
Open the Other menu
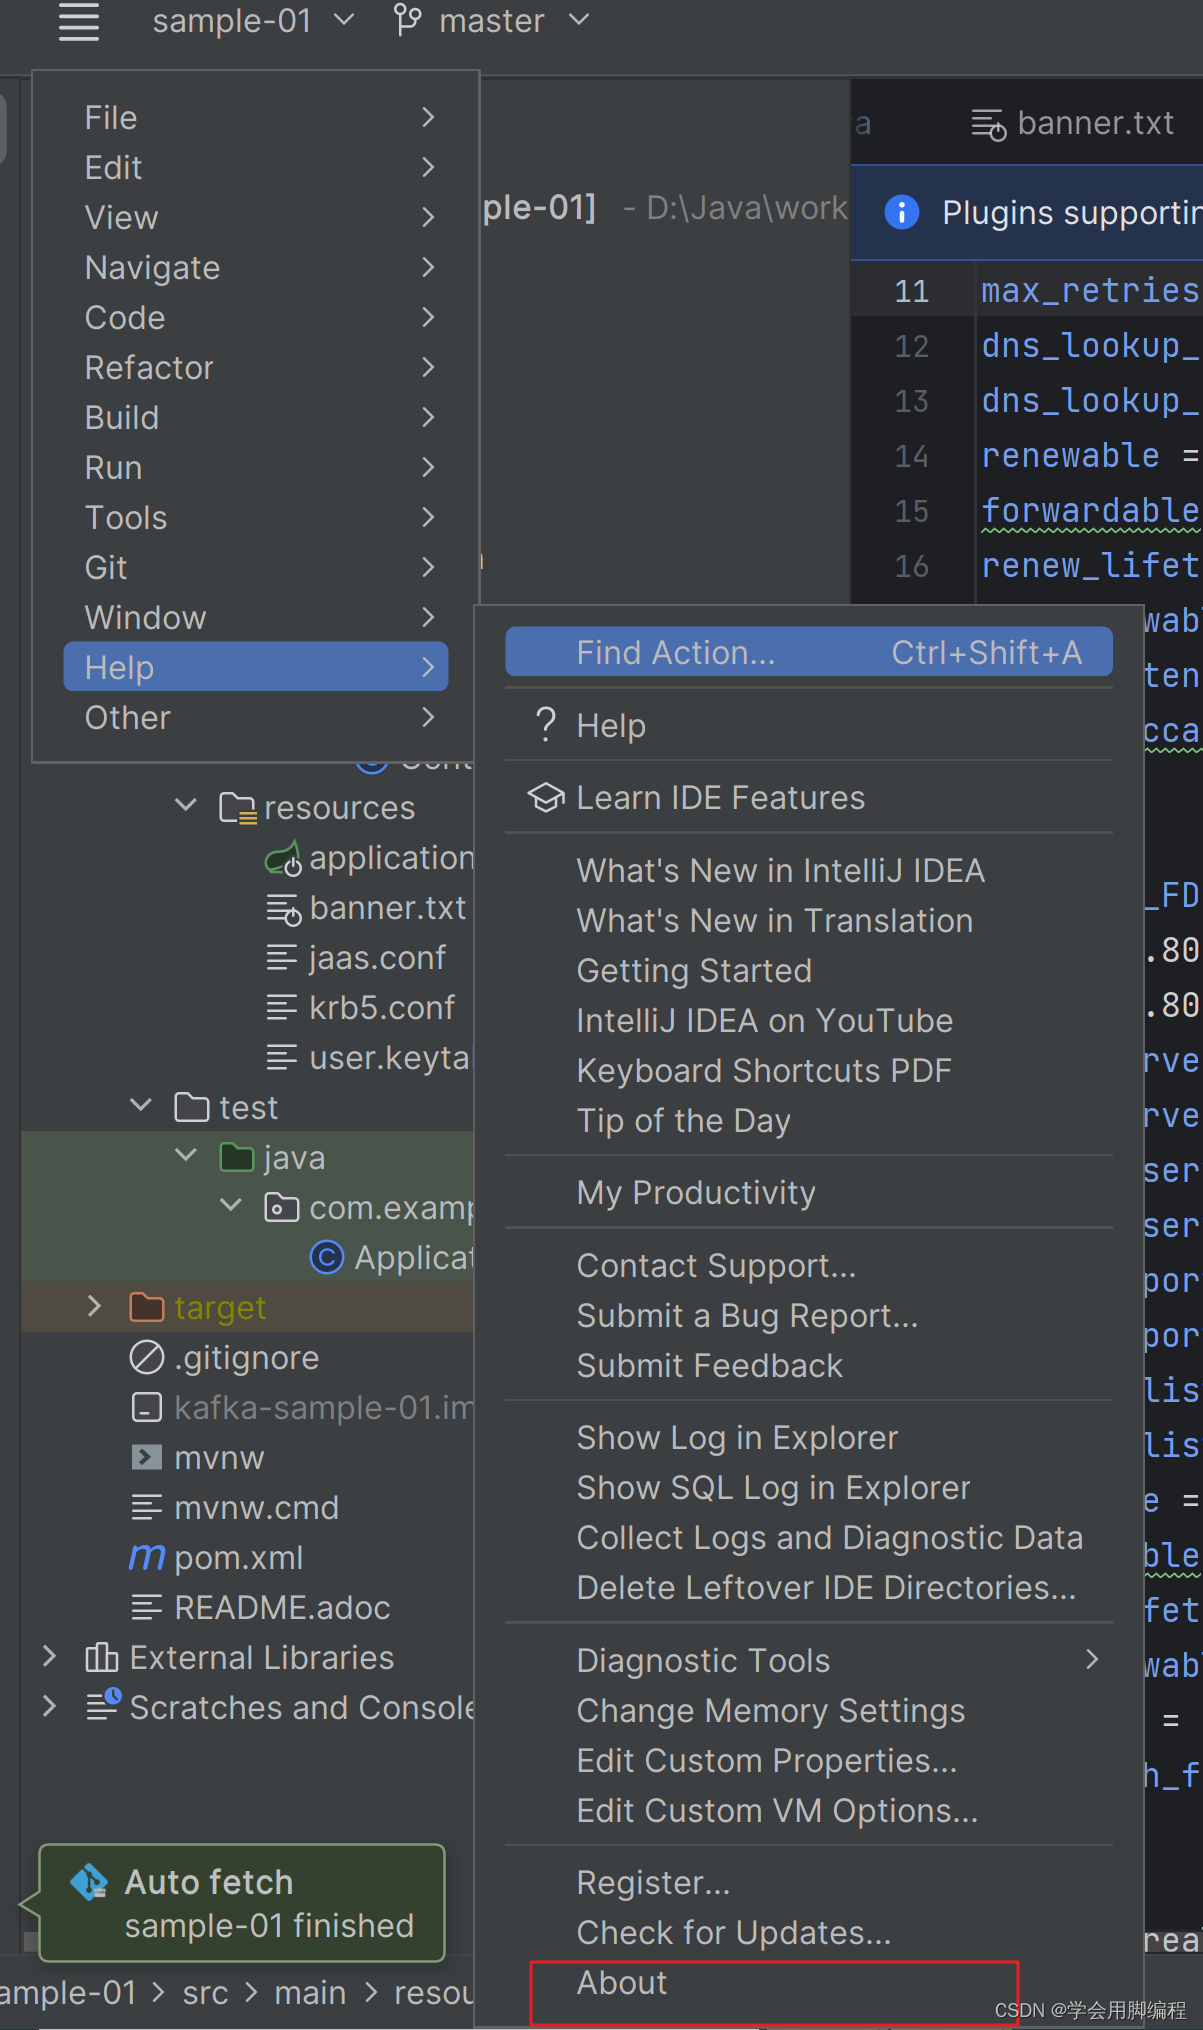256,717
